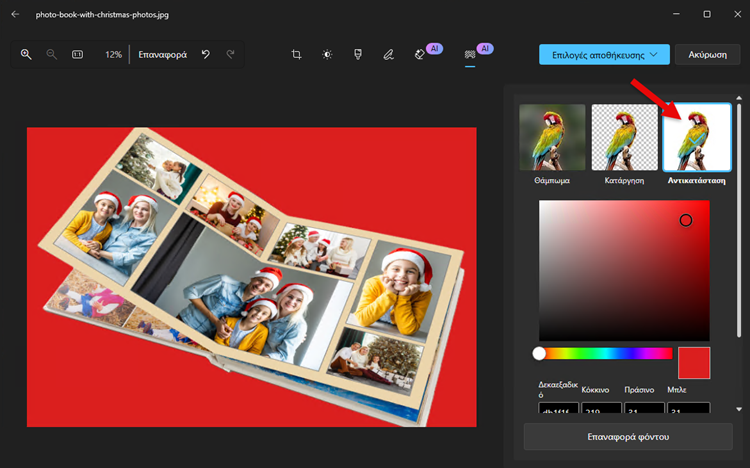Choose the Θάμπωμα blur background option
The image size is (750, 468).
(552, 137)
